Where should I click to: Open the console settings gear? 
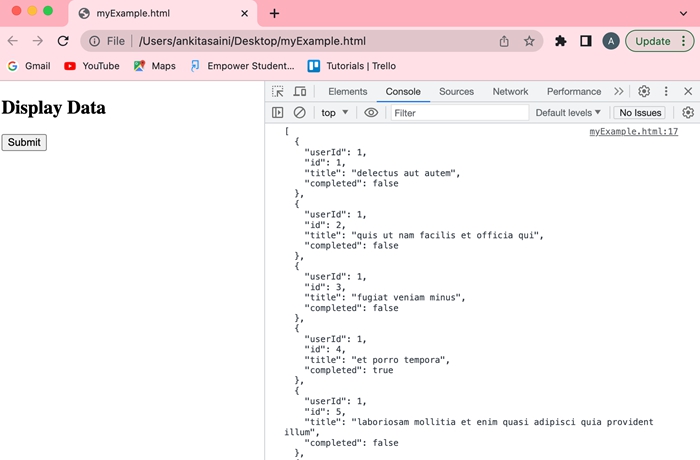[687, 113]
